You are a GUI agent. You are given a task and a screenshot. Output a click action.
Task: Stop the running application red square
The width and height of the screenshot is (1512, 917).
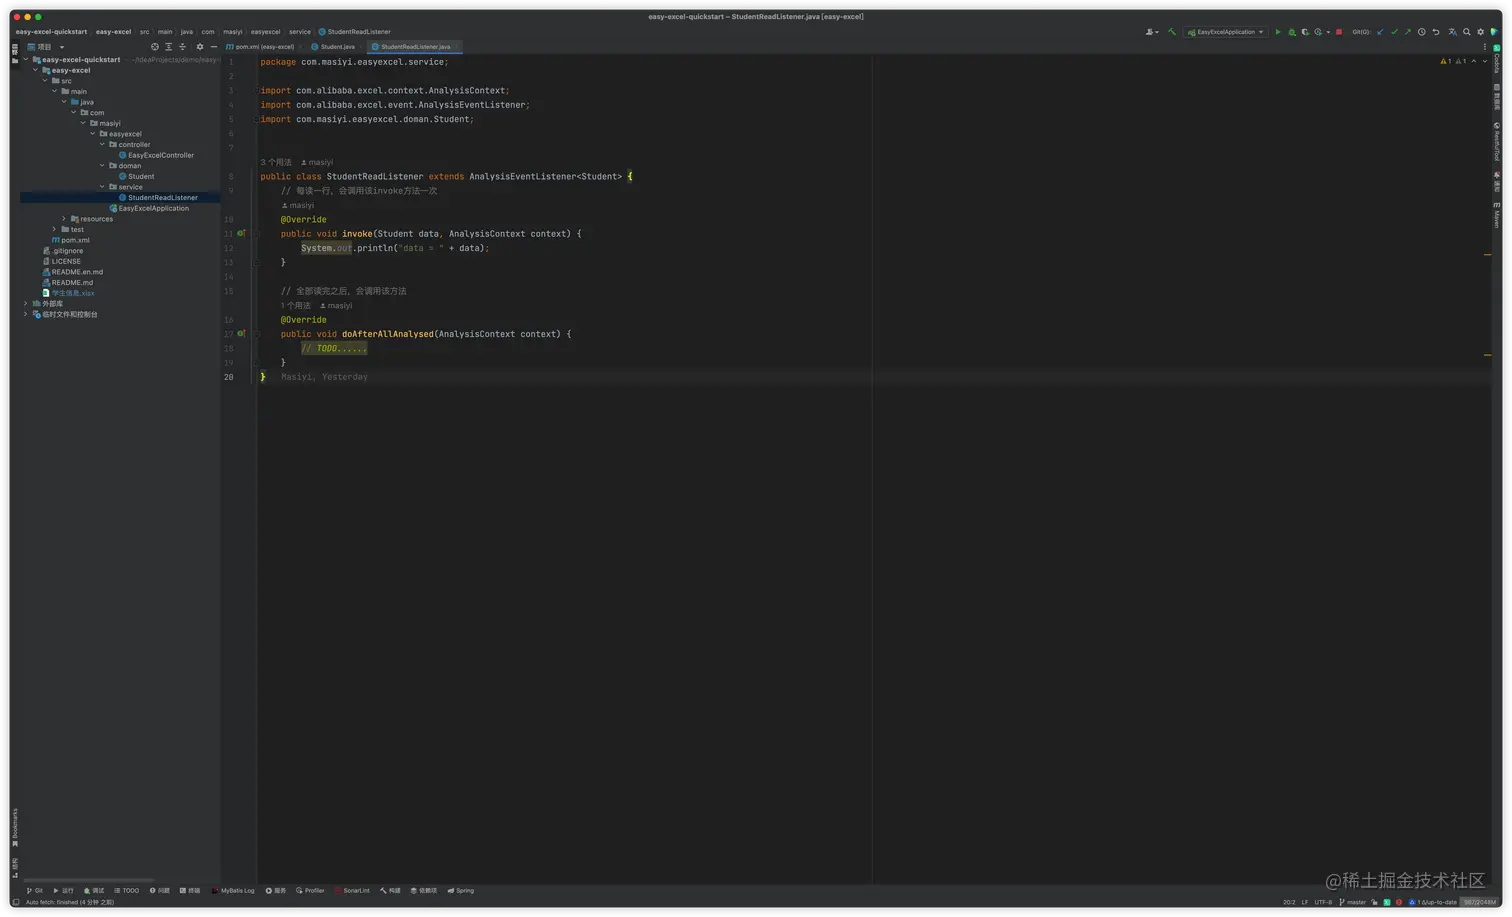click(x=1339, y=32)
